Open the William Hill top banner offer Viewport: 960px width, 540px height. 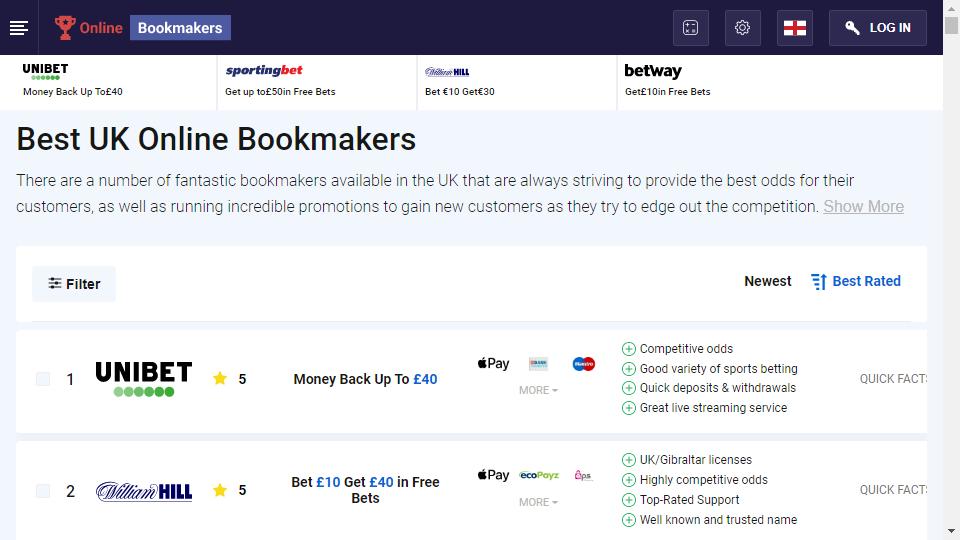coord(517,83)
